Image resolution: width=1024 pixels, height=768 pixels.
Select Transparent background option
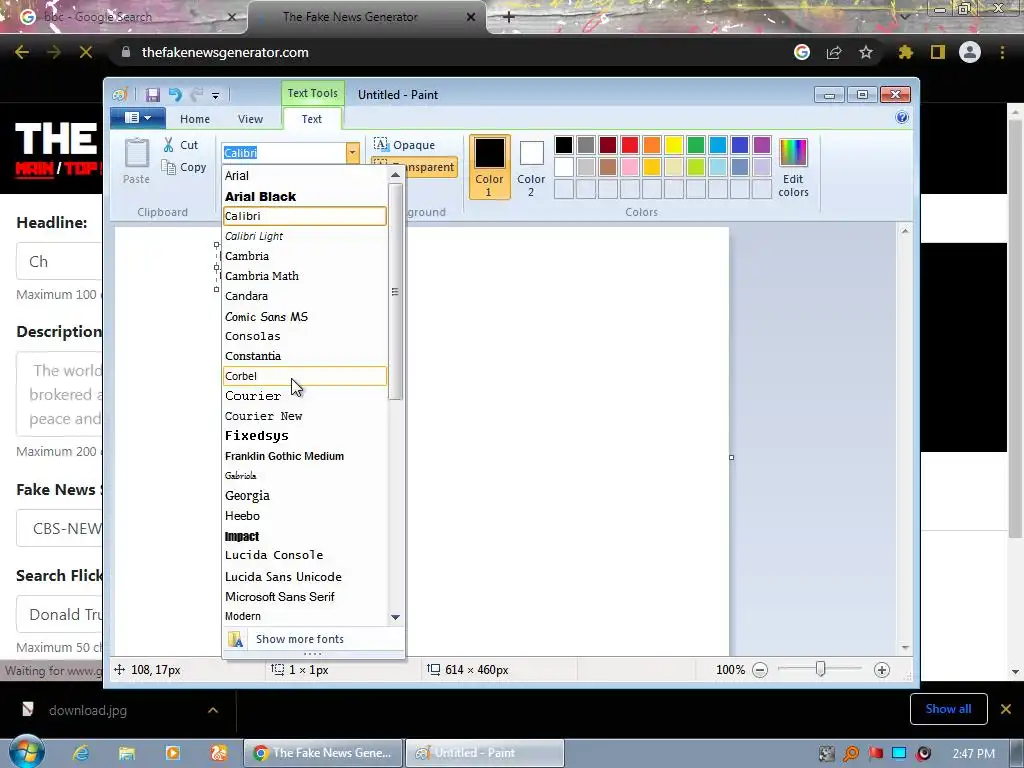[x=414, y=167]
